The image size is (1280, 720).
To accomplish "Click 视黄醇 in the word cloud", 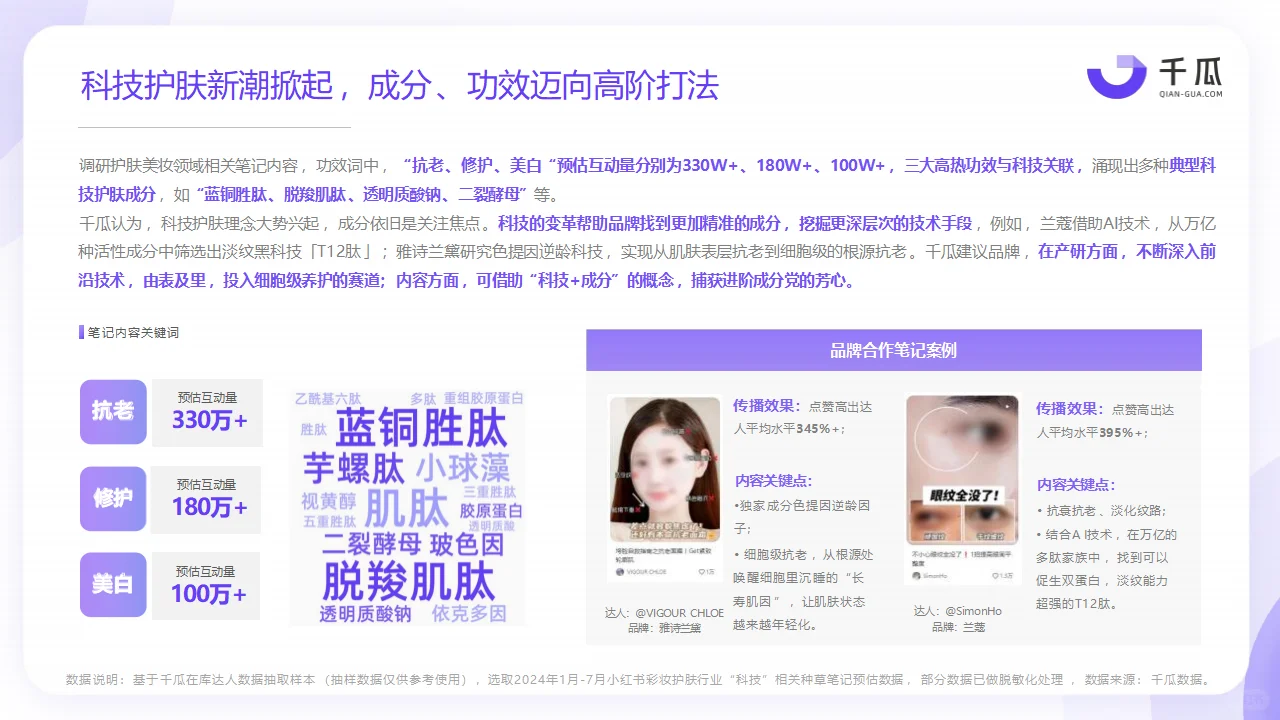I will [x=329, y=501].
